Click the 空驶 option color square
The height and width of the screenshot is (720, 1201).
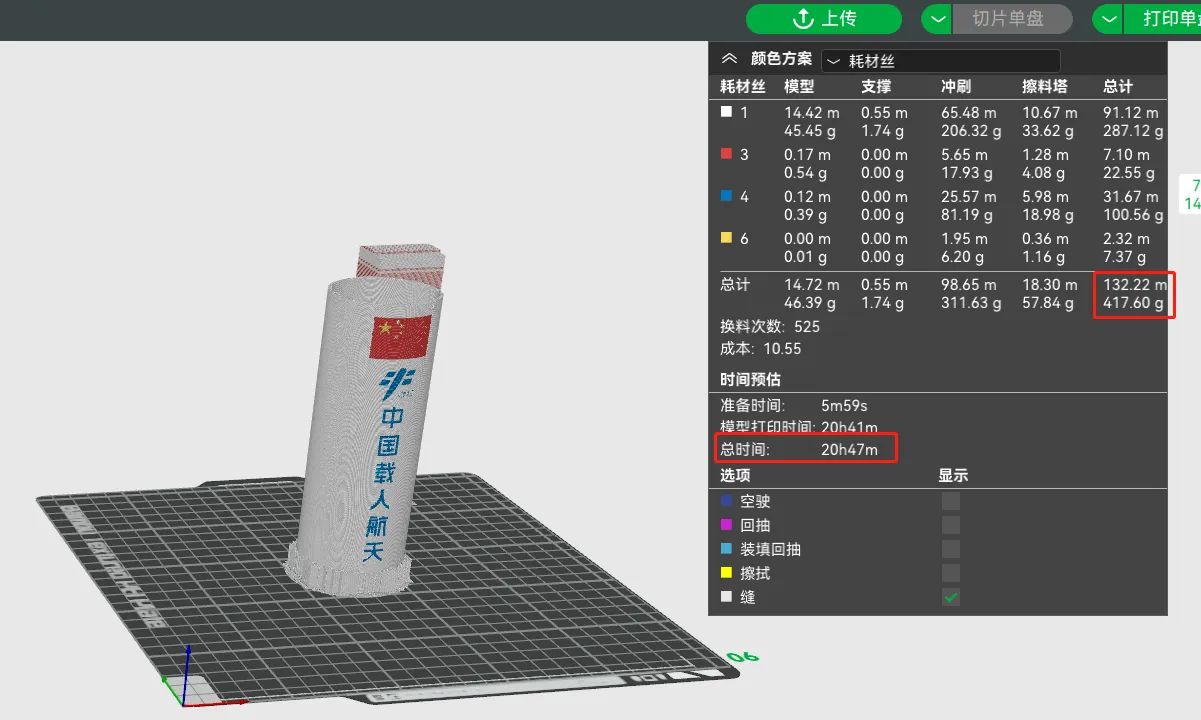point(726,501)
